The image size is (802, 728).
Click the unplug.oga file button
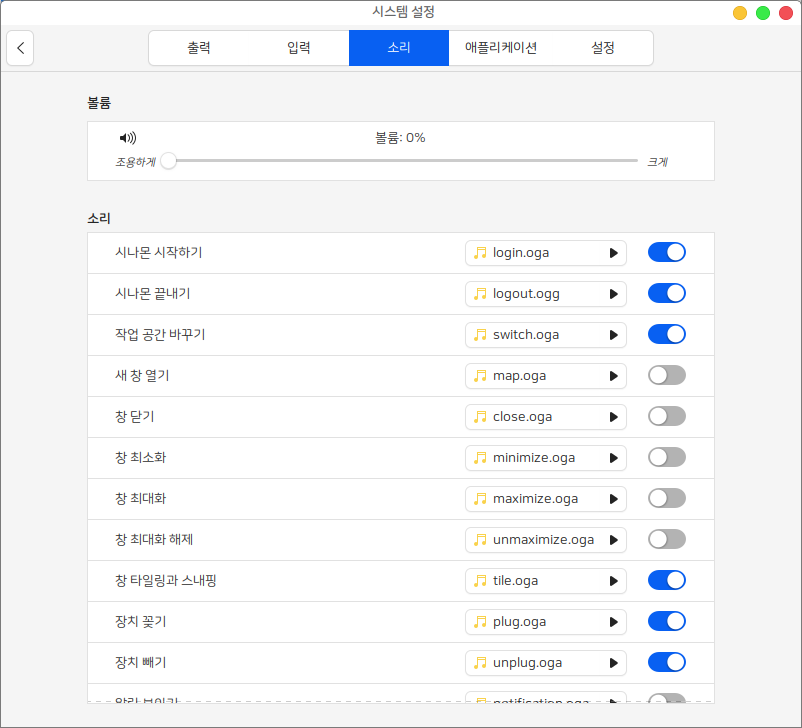click(535, 662)
